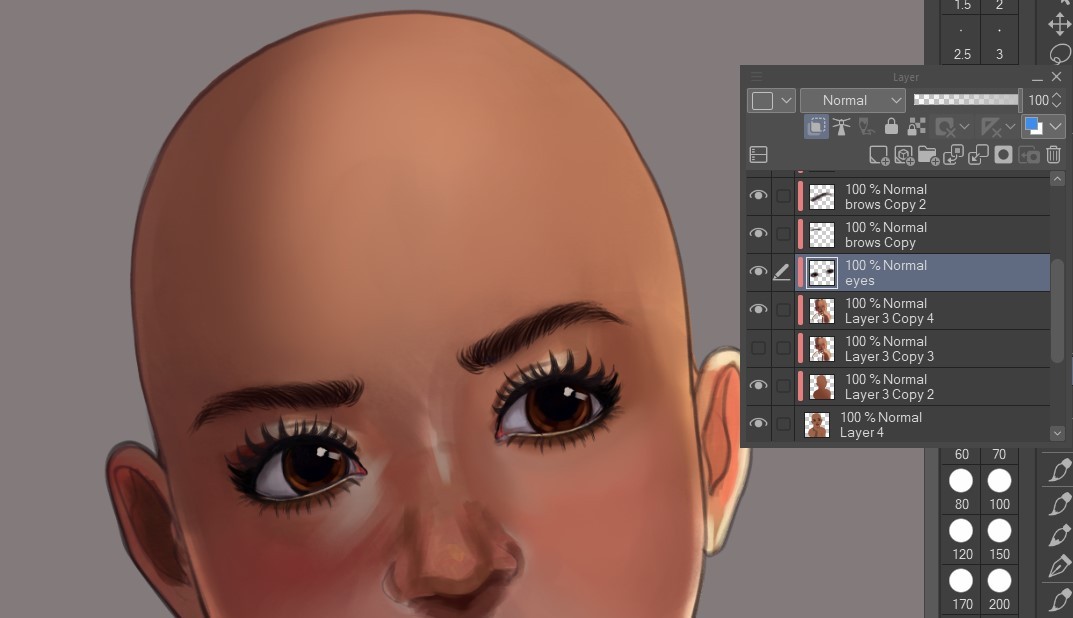Click layer list scroll up arrow
Screen dimensions: 1073x618
click(x=1057, y=179)
